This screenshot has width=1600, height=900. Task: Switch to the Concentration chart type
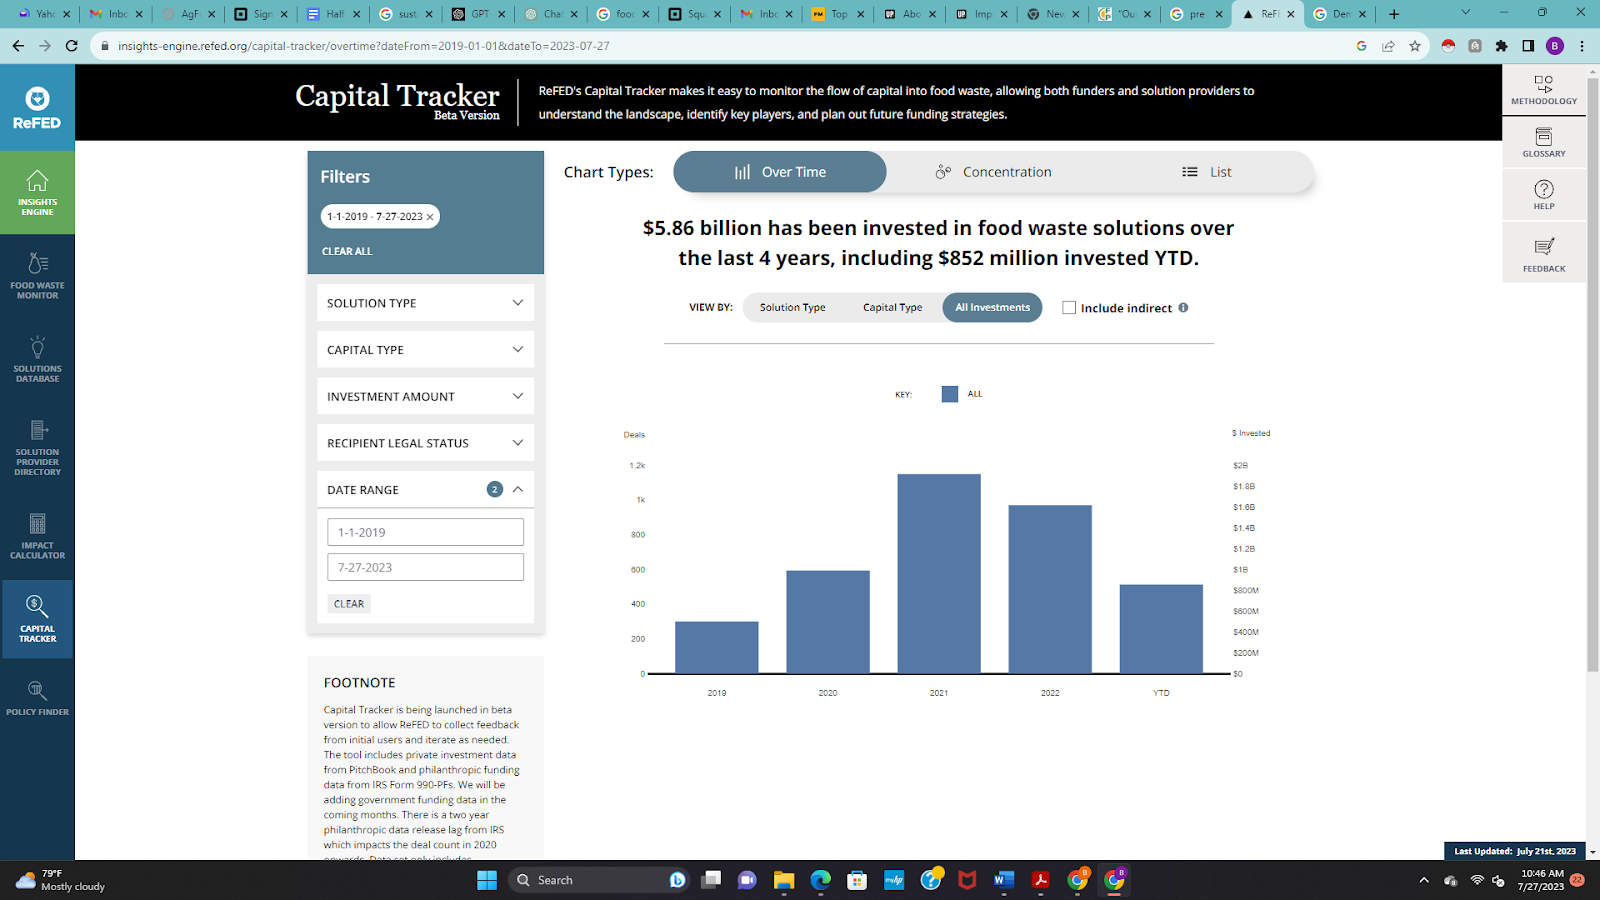click(x=993, y=172)
